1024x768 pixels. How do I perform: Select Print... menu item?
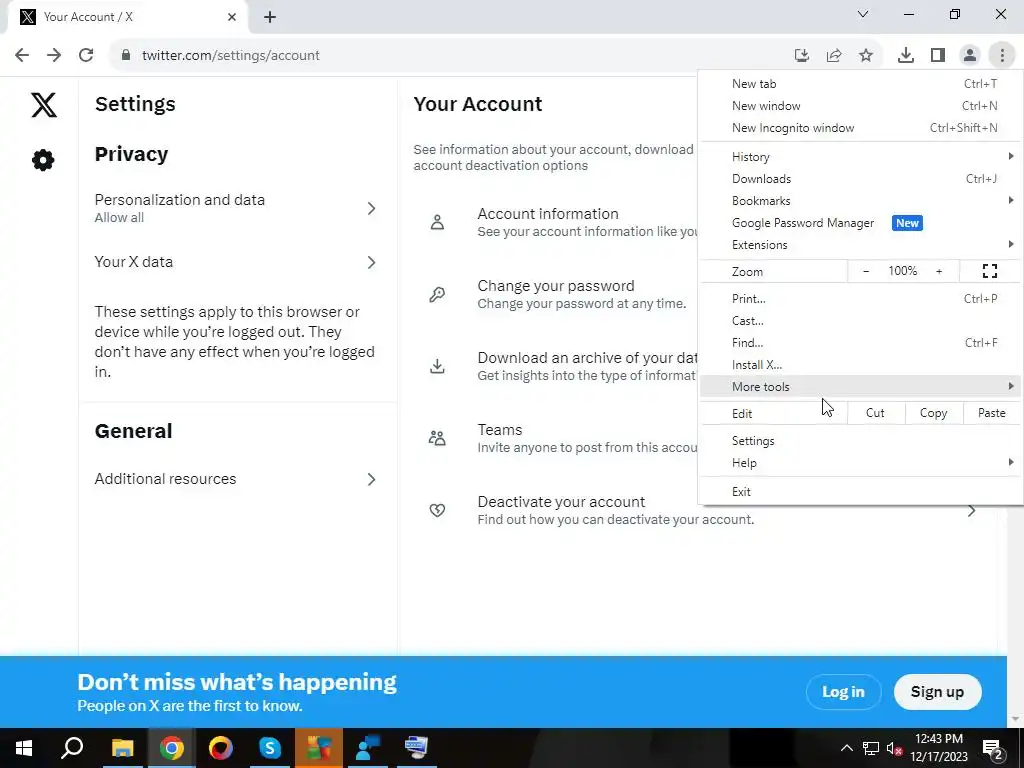pos(859,298)
